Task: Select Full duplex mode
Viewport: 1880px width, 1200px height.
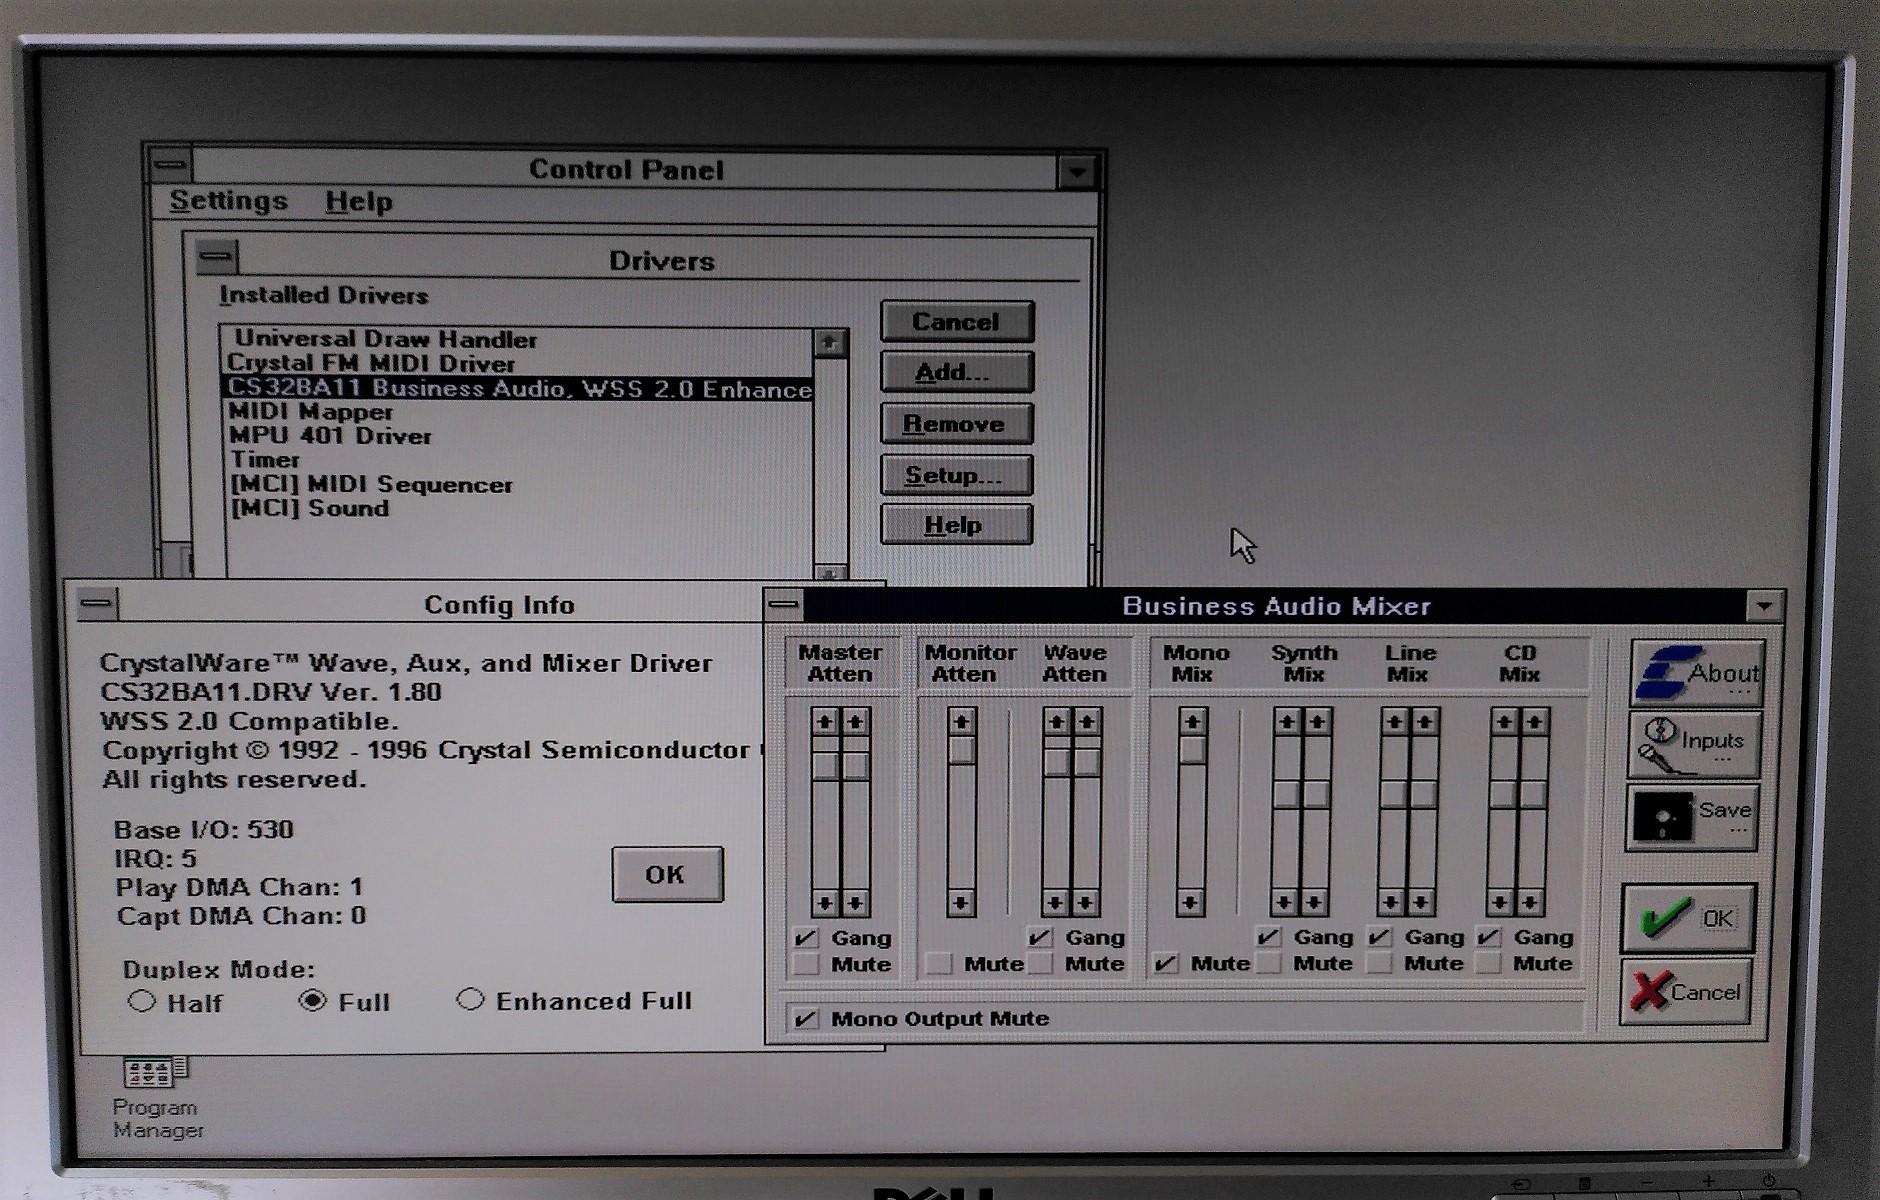Action: pyautogui.click(x=312, y=1000)
